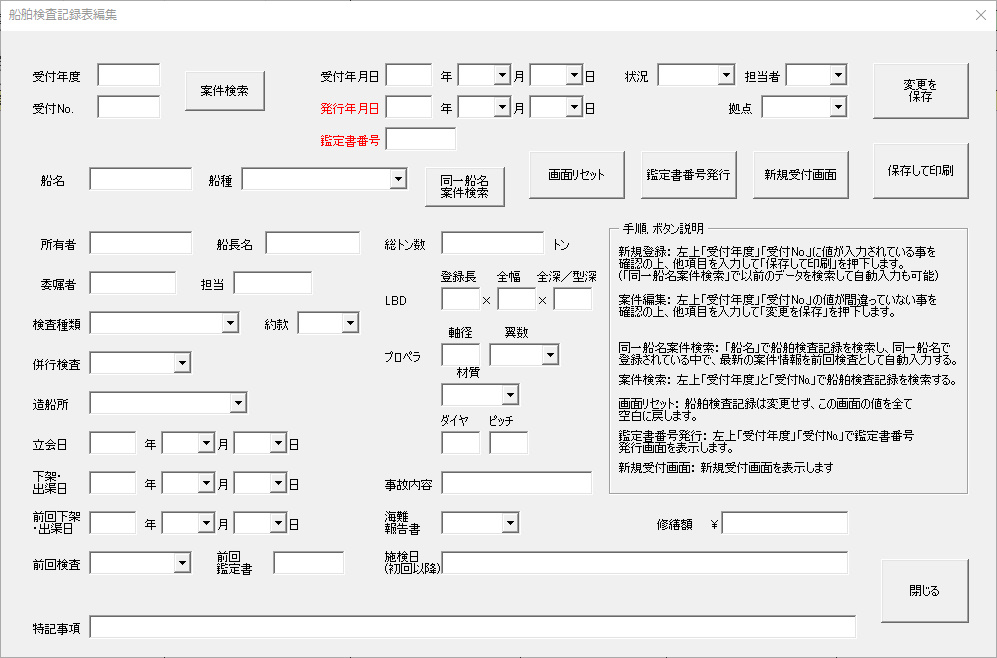Select the 修繕額 amount field
The height and width of the screenshot is (658, 997).
784,523
